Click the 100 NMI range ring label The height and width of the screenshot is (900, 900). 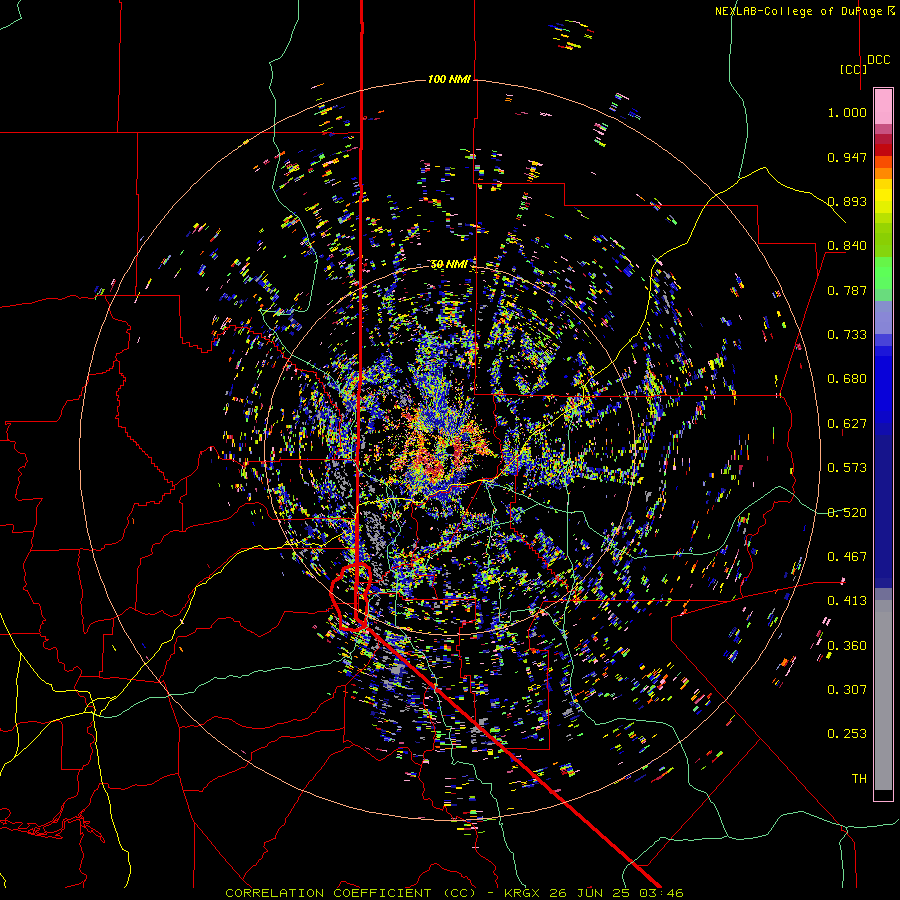[x=449, y=79]
